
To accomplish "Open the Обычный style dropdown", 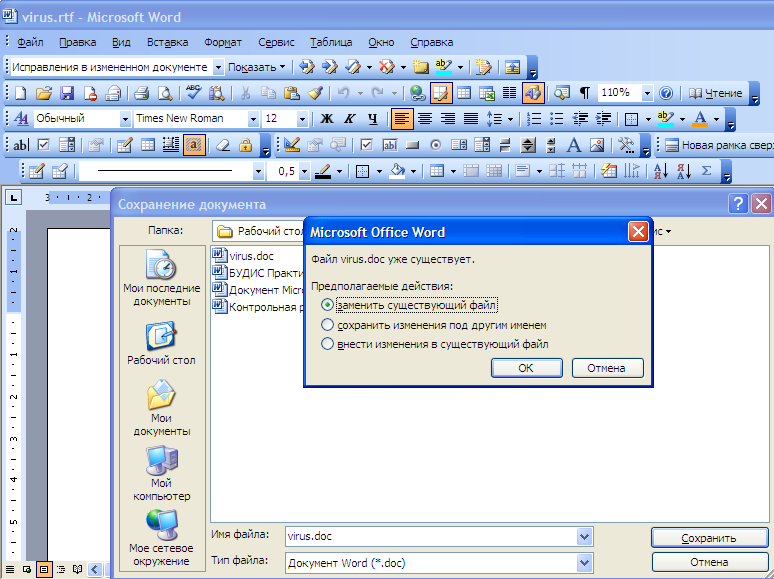I will (x=125, y=118).
